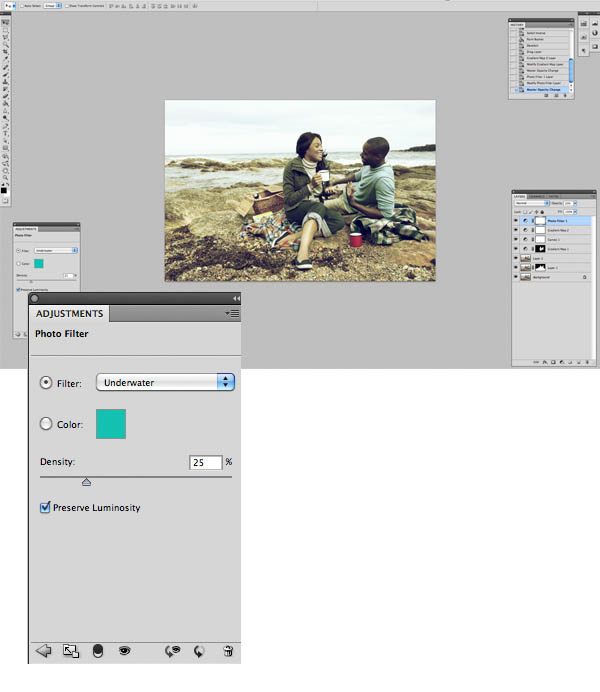Viewport: 600px width, 692px height.
Task: Toggle layer visibility eye in Adjustments footer
Action: [x=125, y=651]
